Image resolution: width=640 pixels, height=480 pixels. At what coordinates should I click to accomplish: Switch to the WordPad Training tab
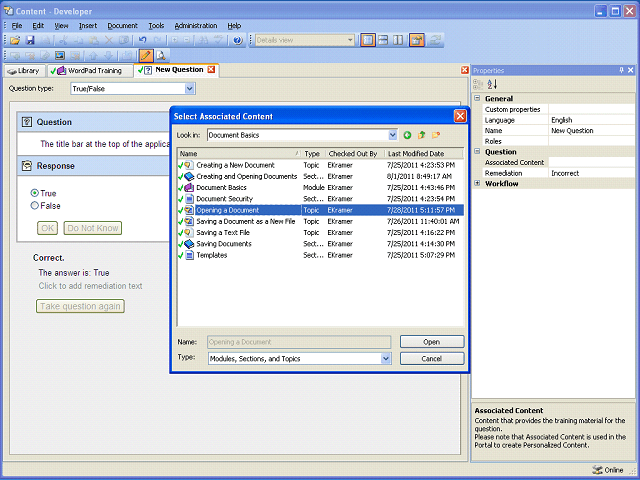(x=89, y=71)
